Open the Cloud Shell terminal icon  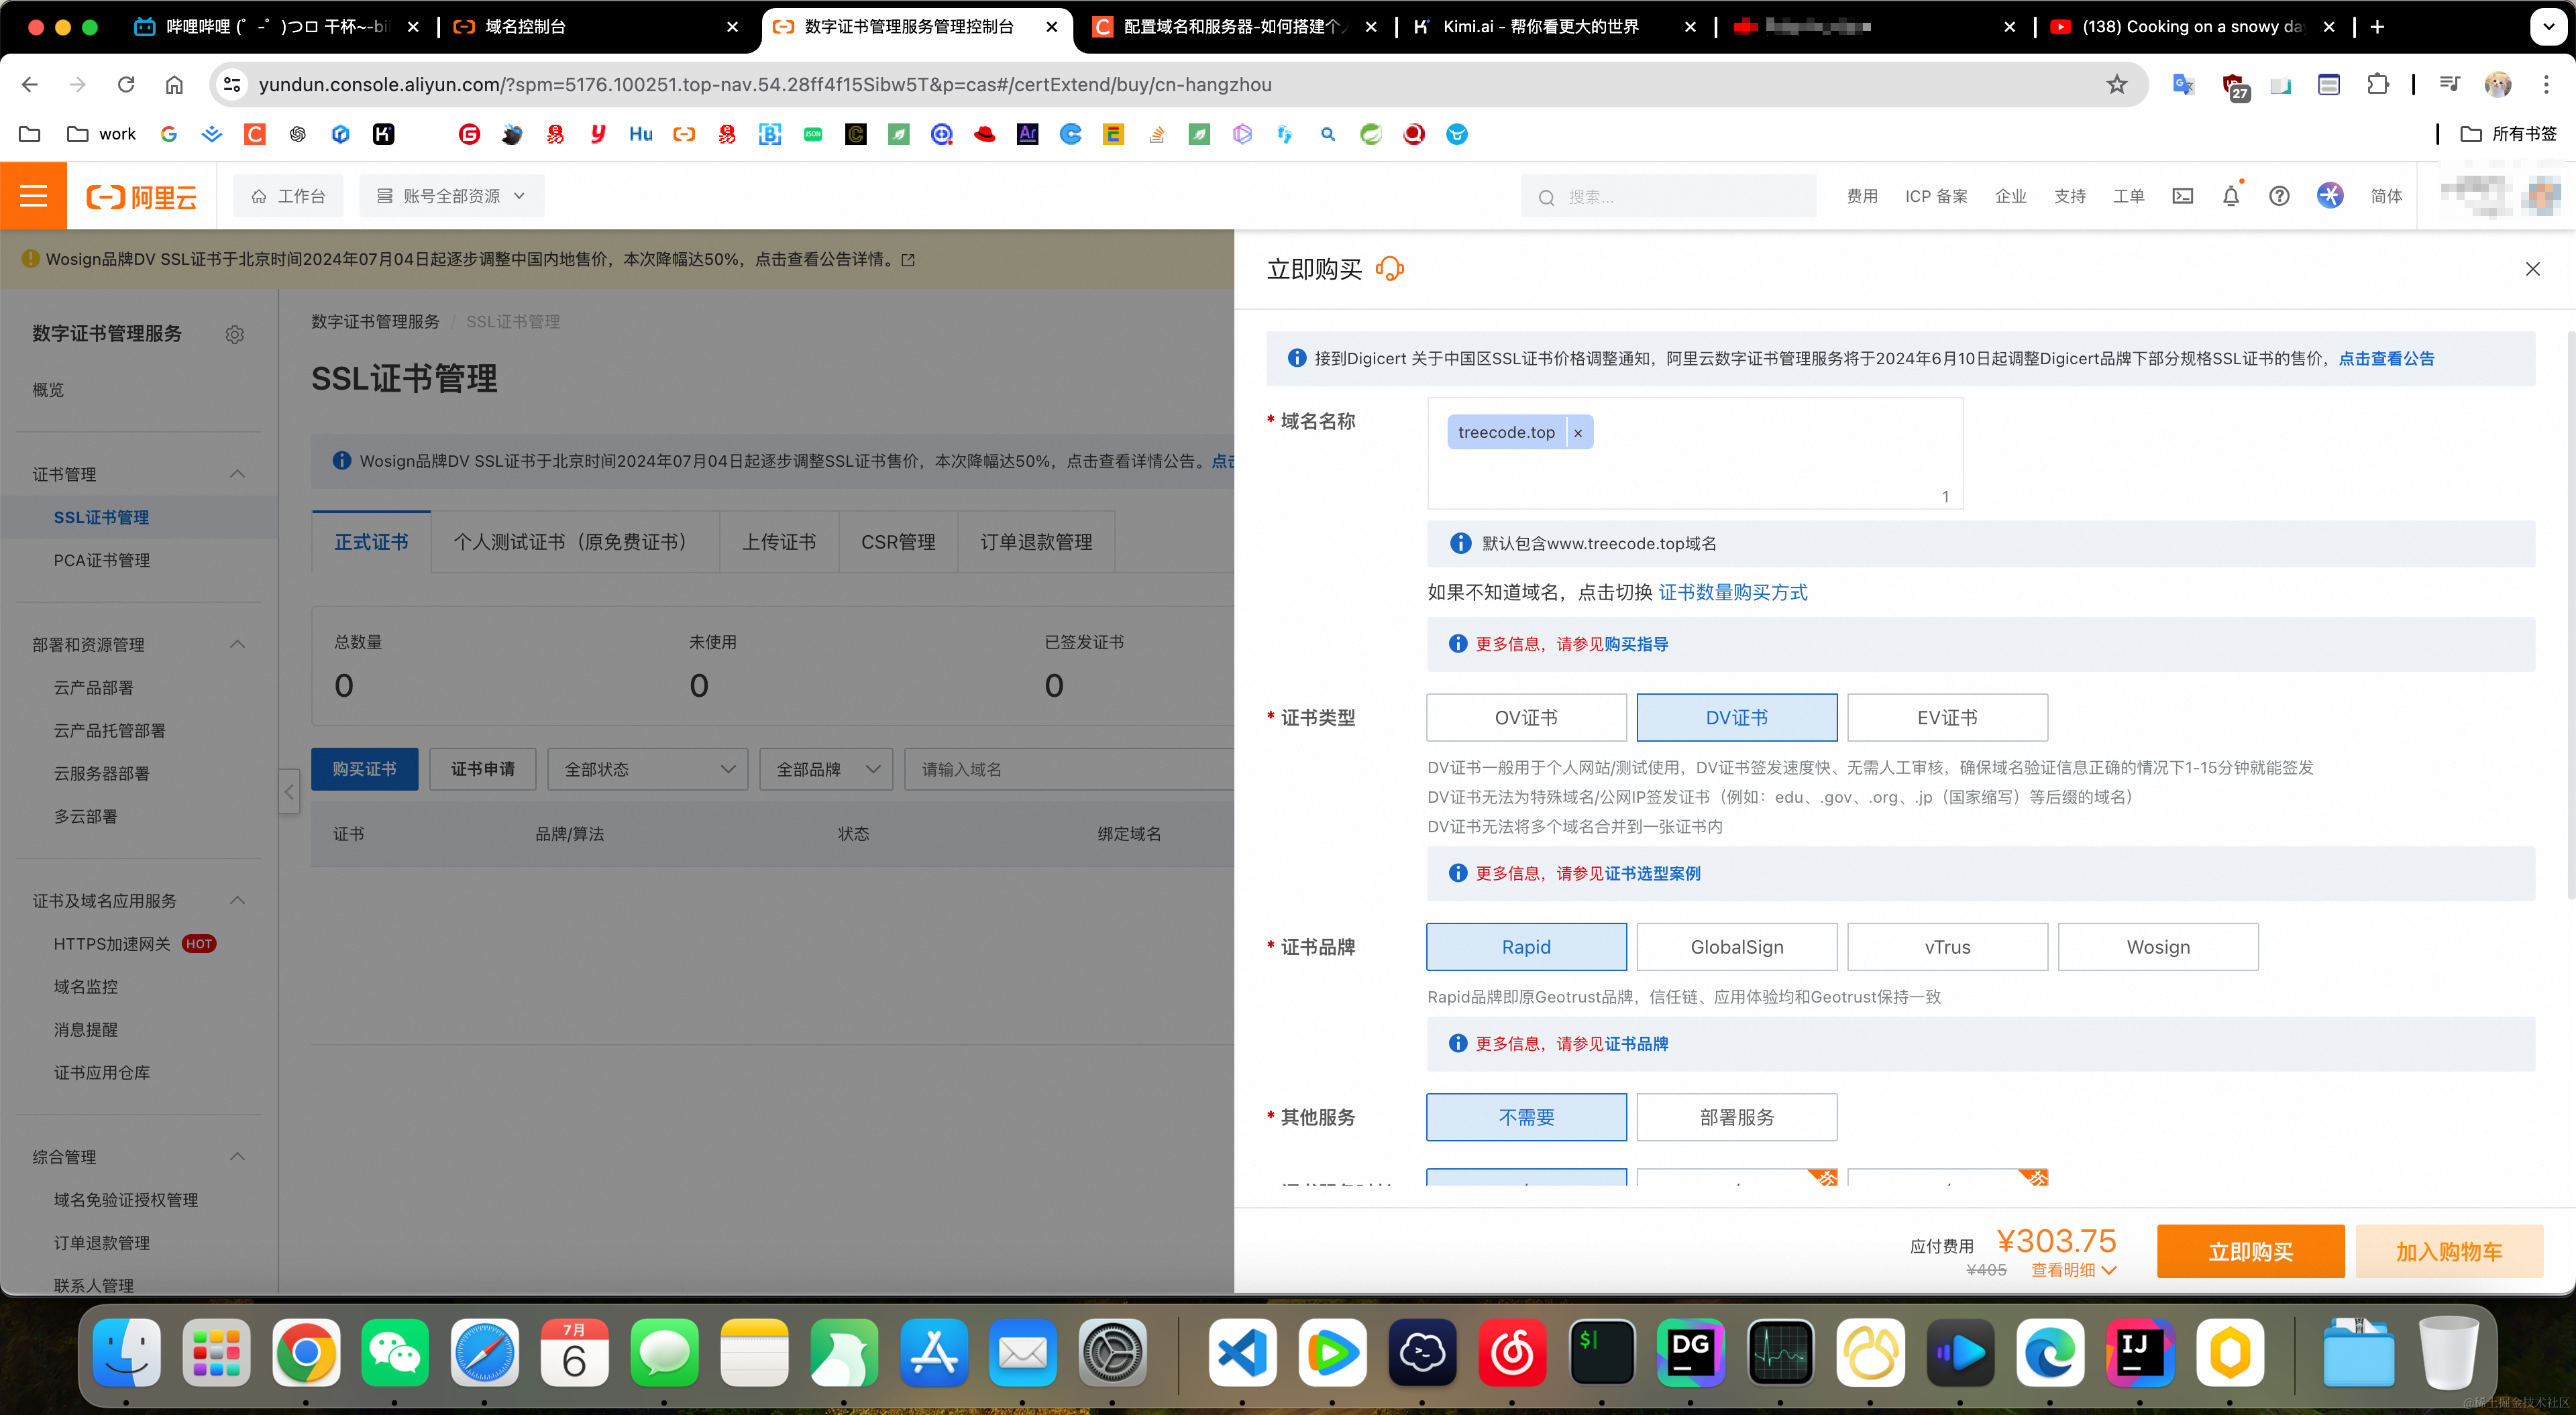pyautogui.click(x=2182, y=196)
